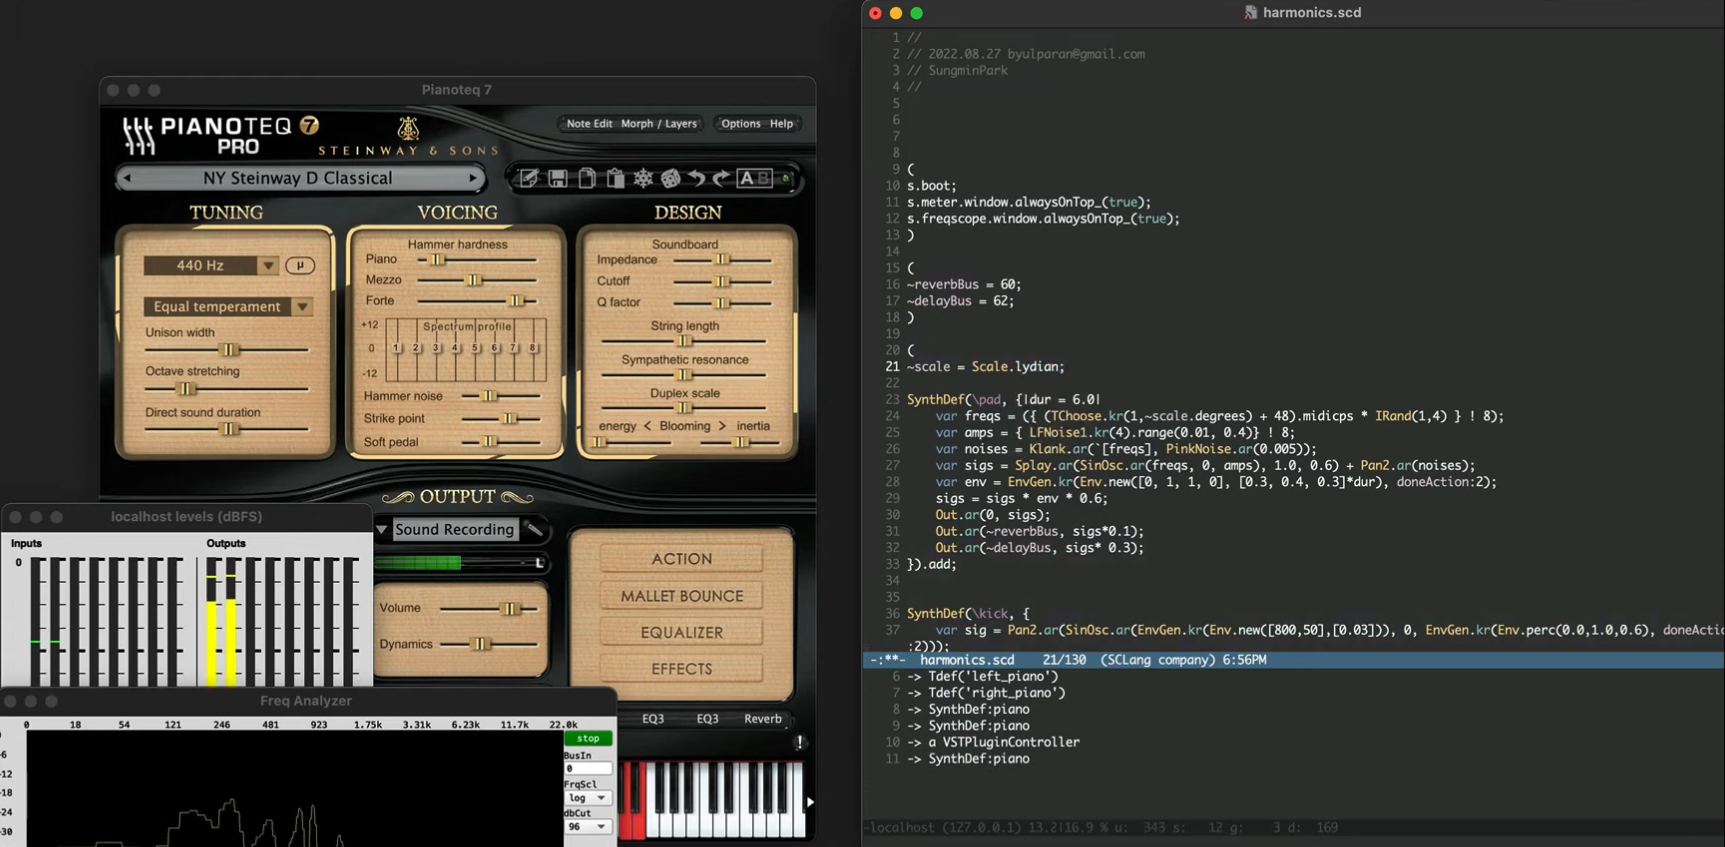This screenshot has width=1725, height=847.
Task: Click the Pianoteq logo icon
Action: 138,135
